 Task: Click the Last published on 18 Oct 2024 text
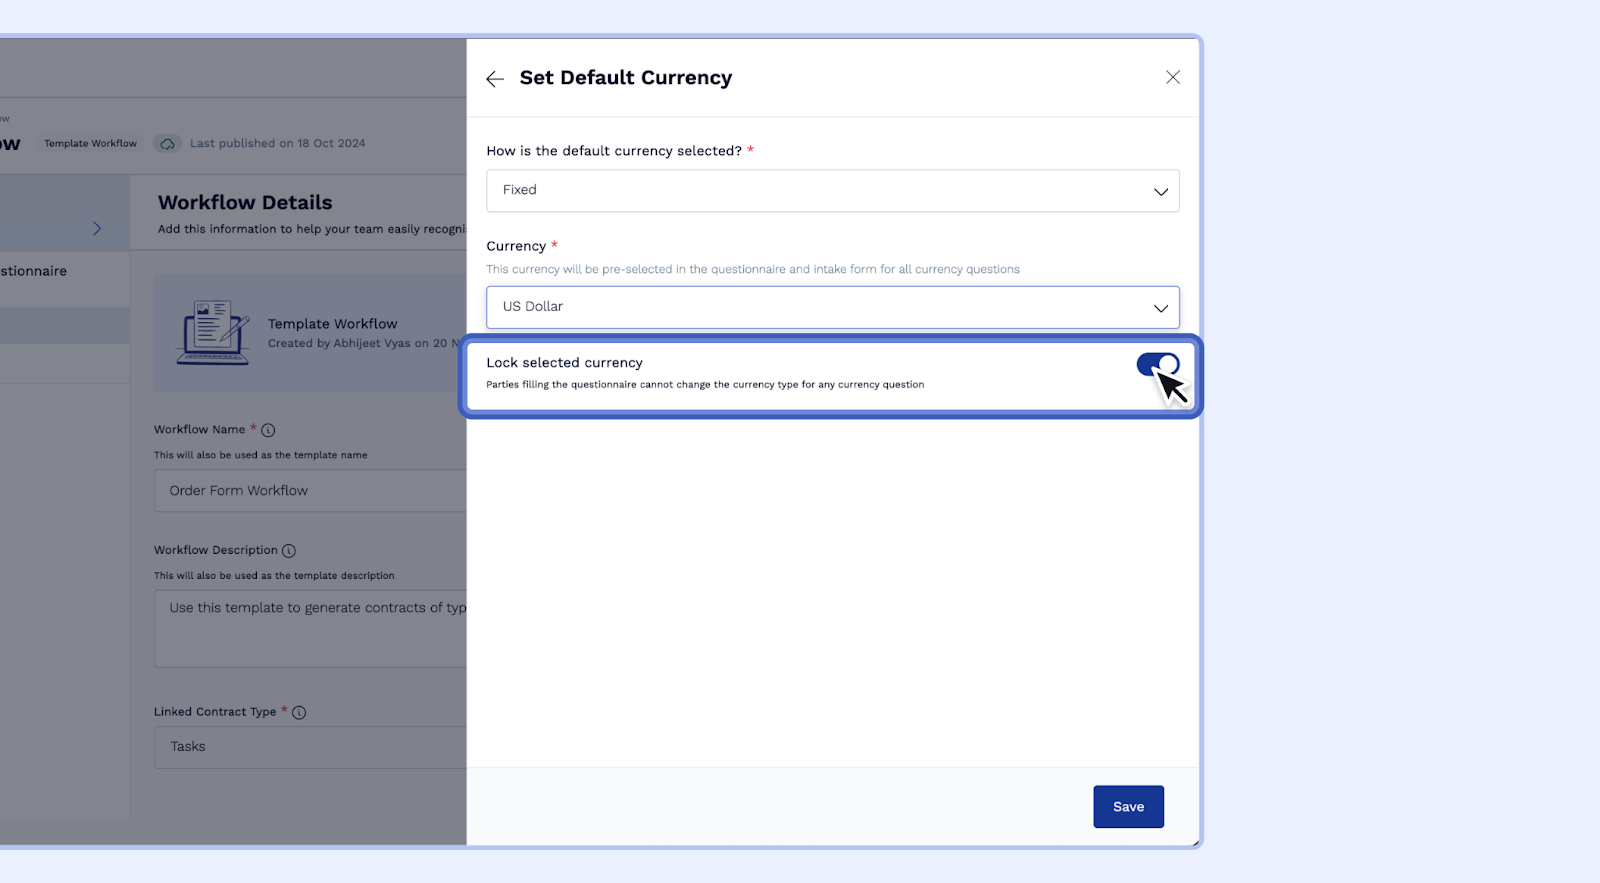pos(278,144)
